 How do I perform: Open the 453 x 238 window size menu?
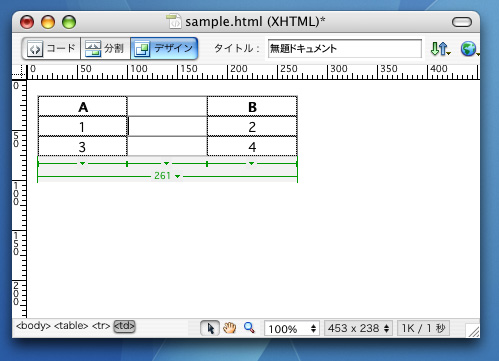[358, 329]
